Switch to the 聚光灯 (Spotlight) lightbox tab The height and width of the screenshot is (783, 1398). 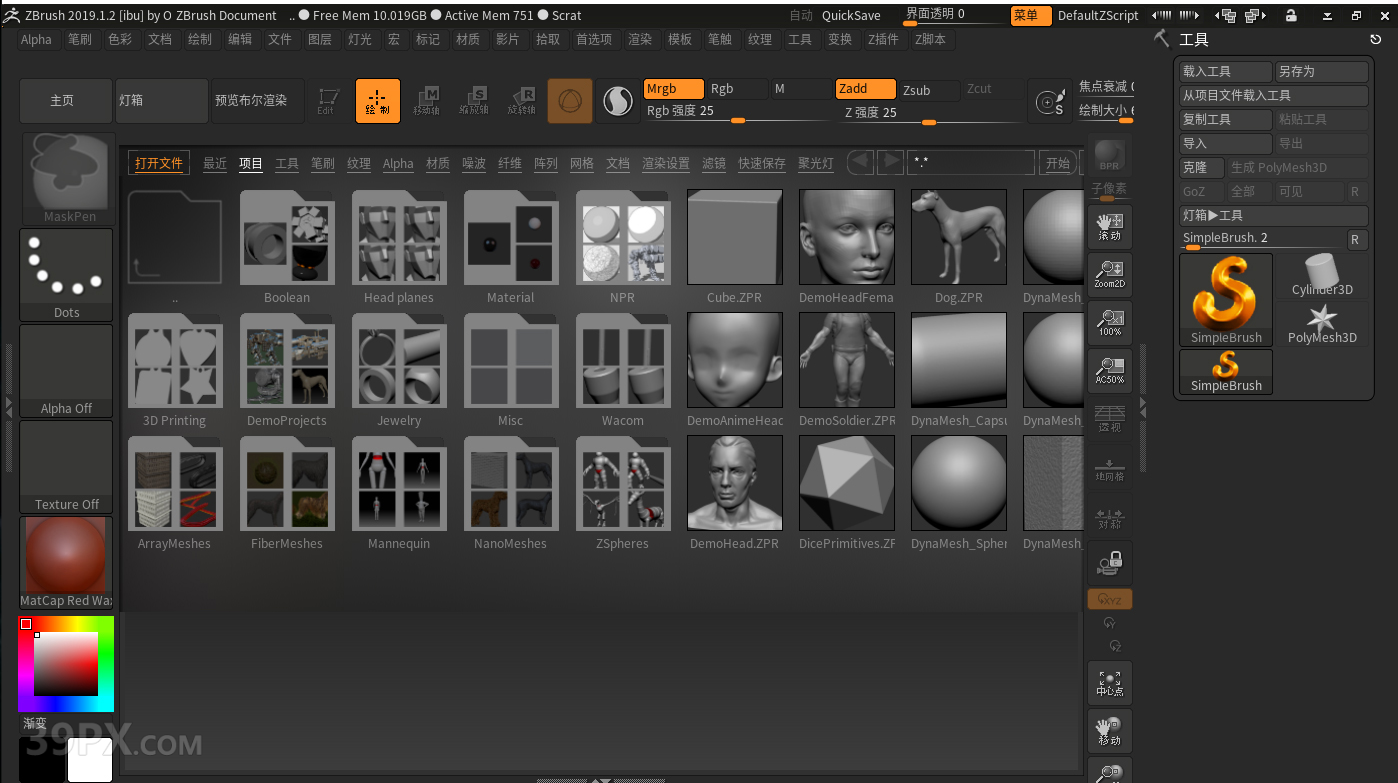pos(816,163)
